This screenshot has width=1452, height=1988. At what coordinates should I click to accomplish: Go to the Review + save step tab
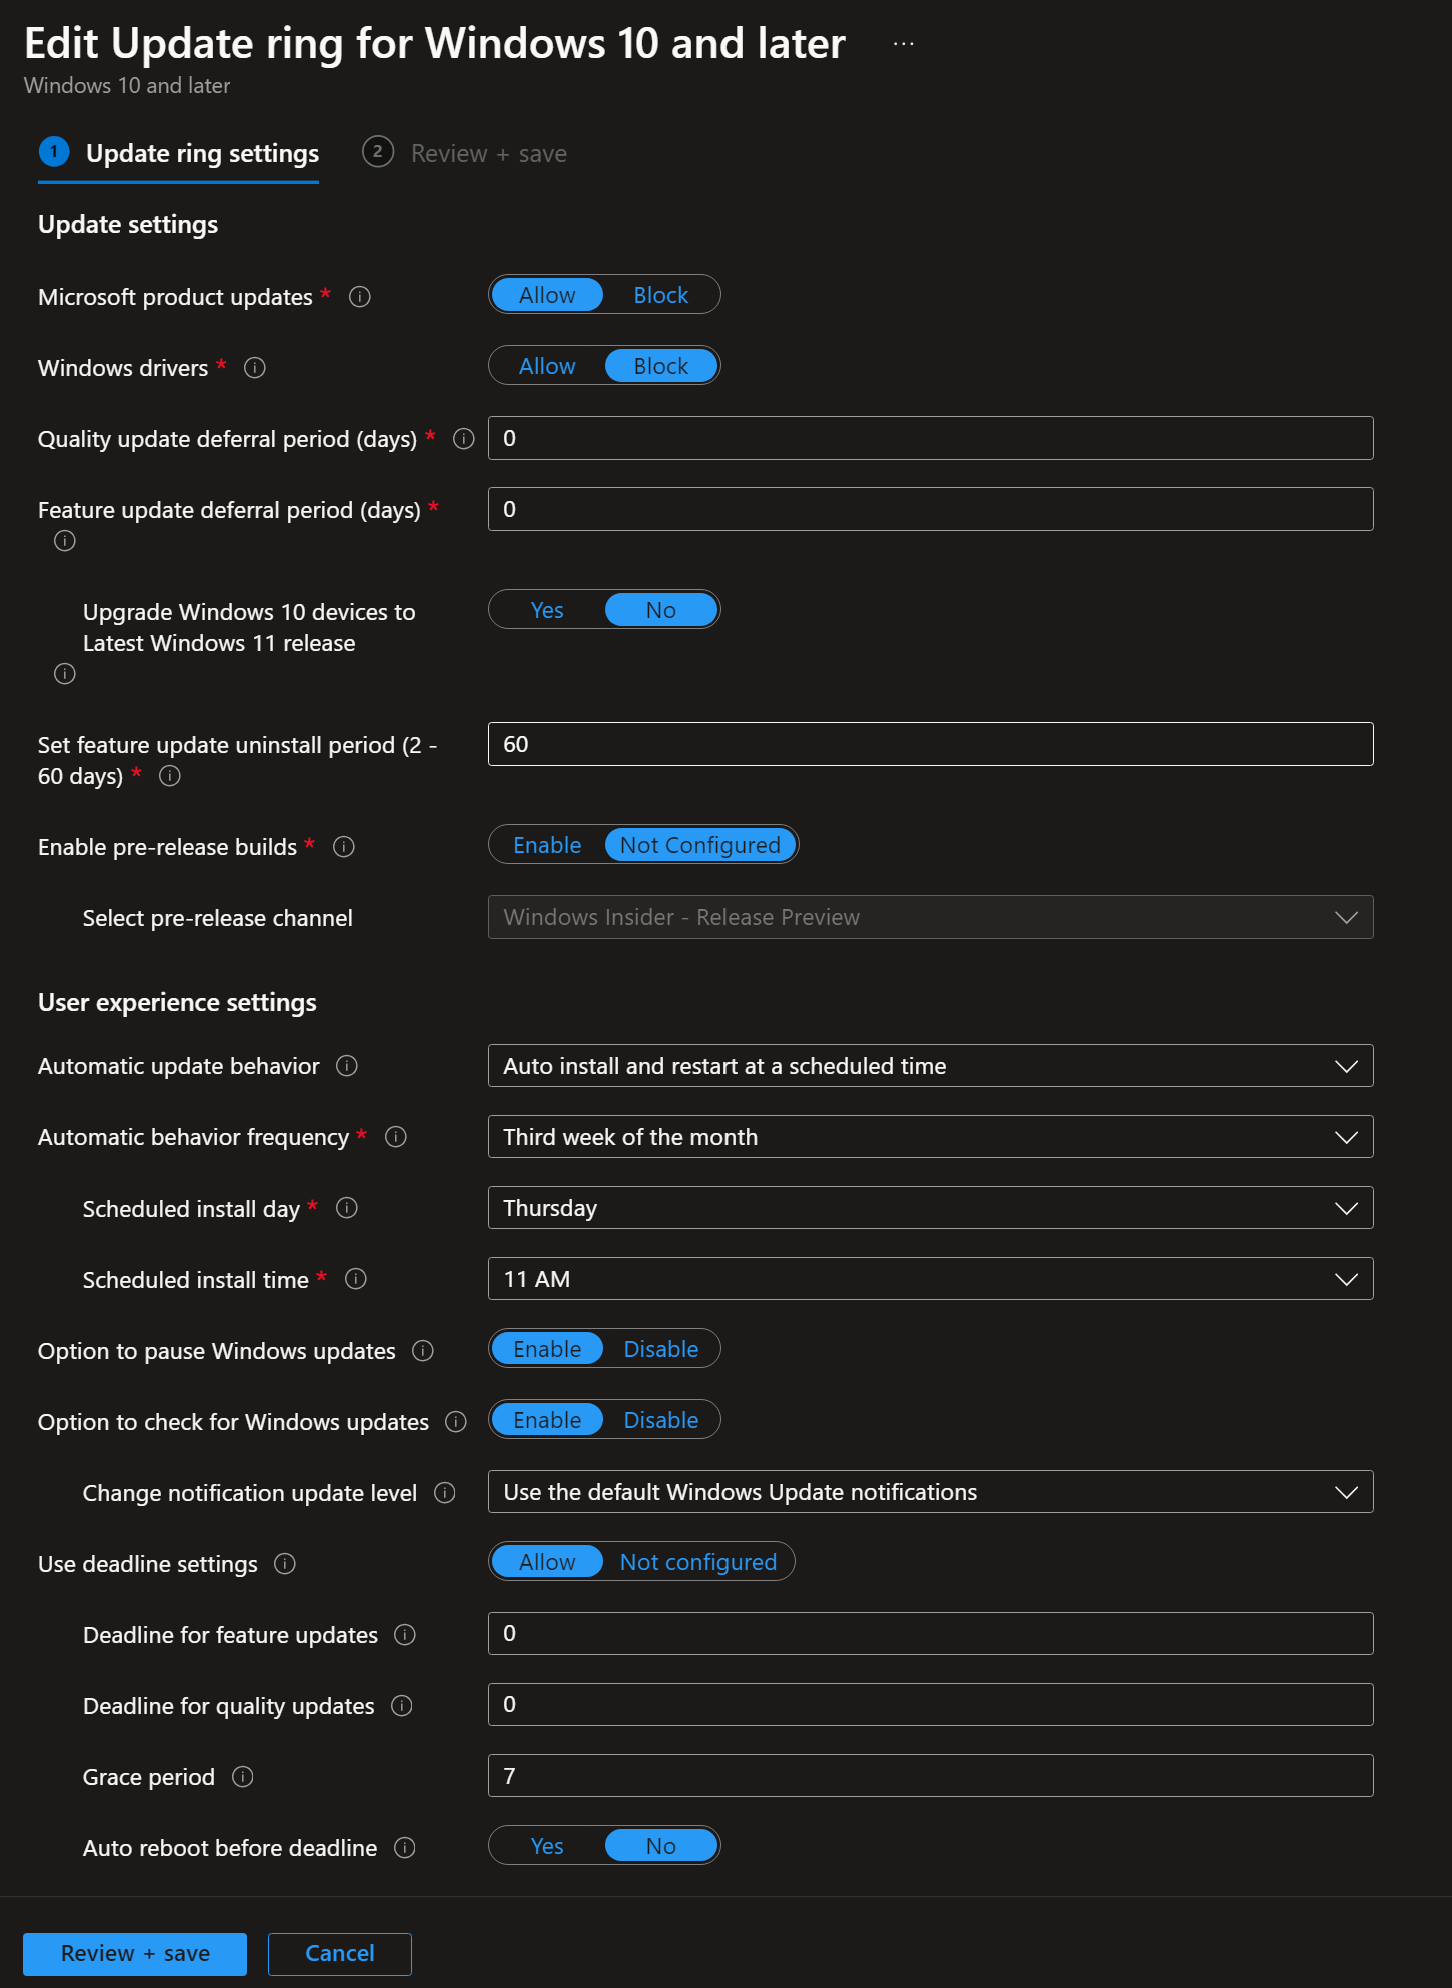(x=465, y=154)
